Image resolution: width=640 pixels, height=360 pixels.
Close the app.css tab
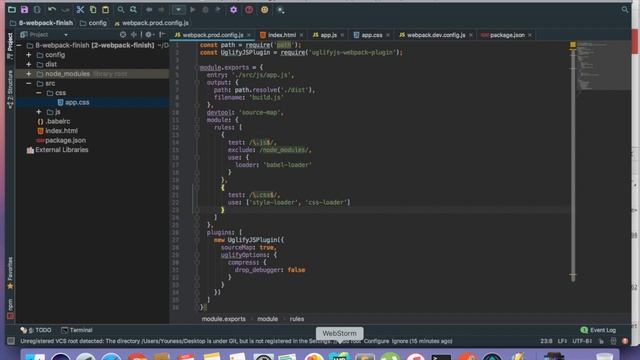coord(388,35)
